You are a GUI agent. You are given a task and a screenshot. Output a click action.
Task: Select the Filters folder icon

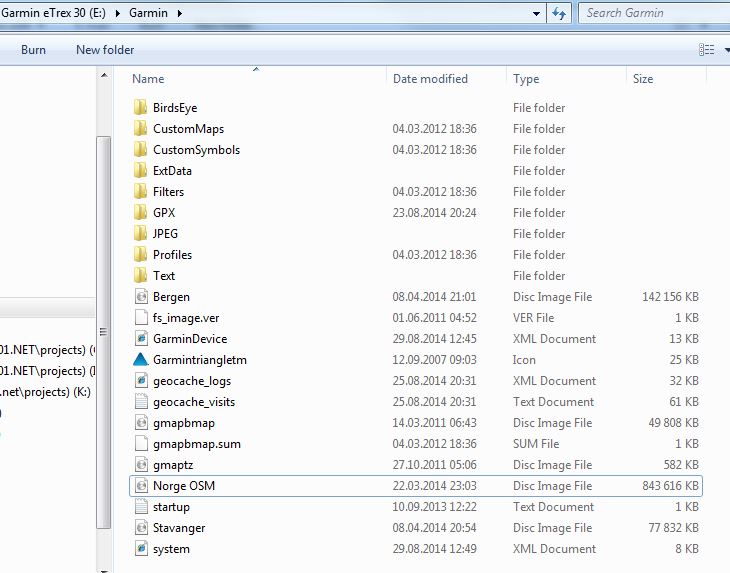pyautogui.click(x=140, y=191)
